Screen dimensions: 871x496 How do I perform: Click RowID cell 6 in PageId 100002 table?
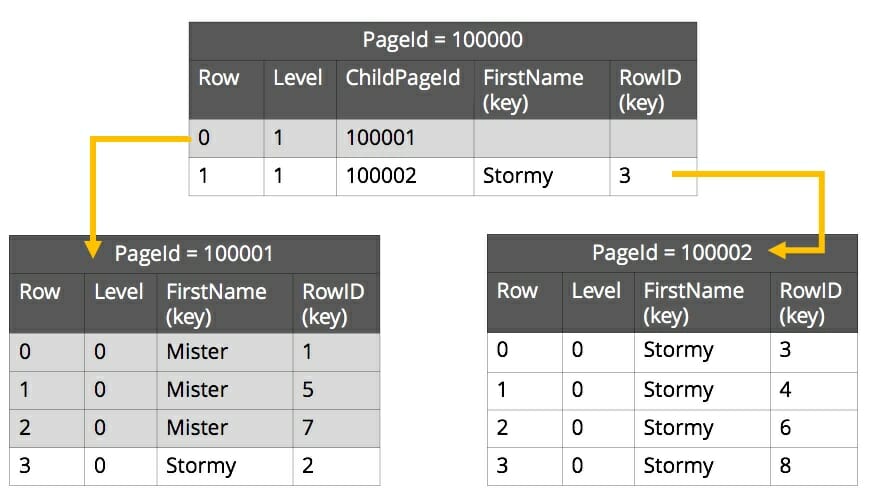point(786,428)
